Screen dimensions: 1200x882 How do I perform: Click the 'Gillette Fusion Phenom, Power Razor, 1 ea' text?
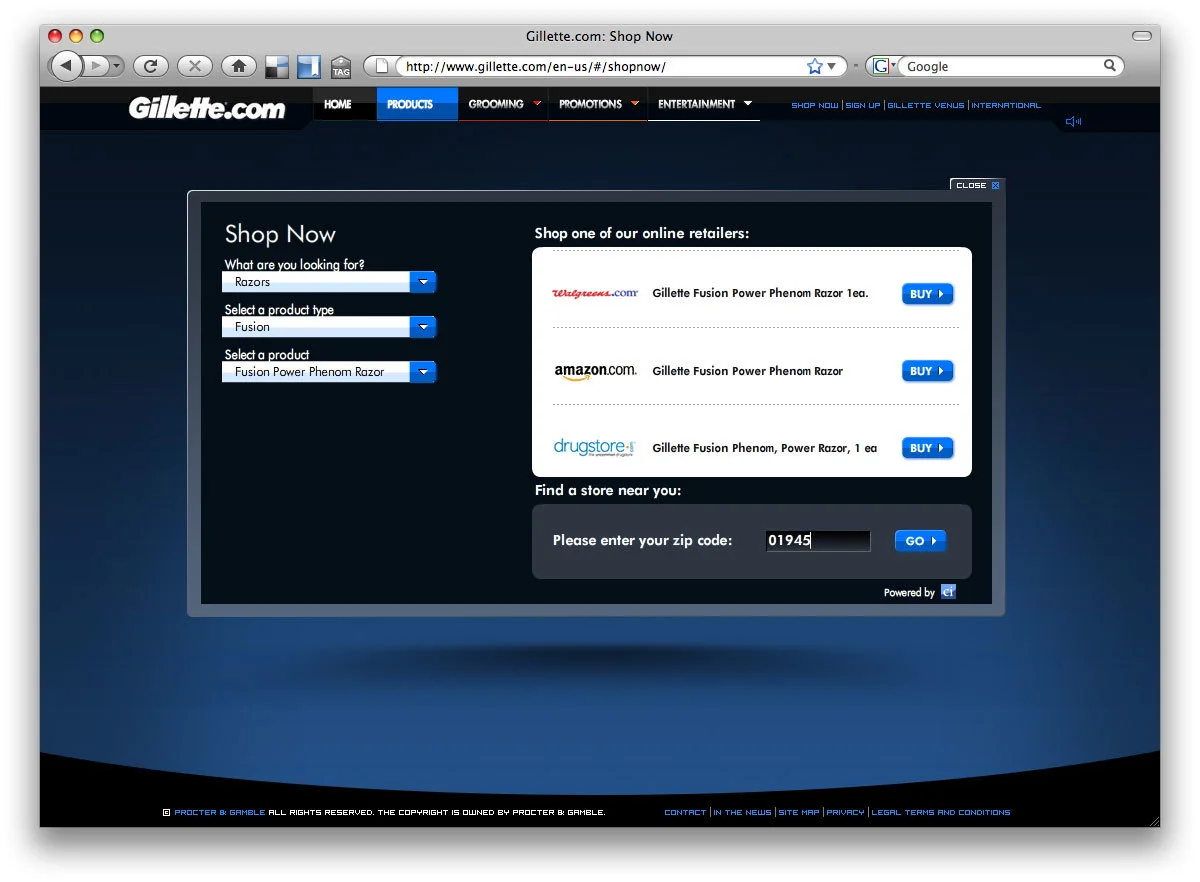(x=764, y=448)
